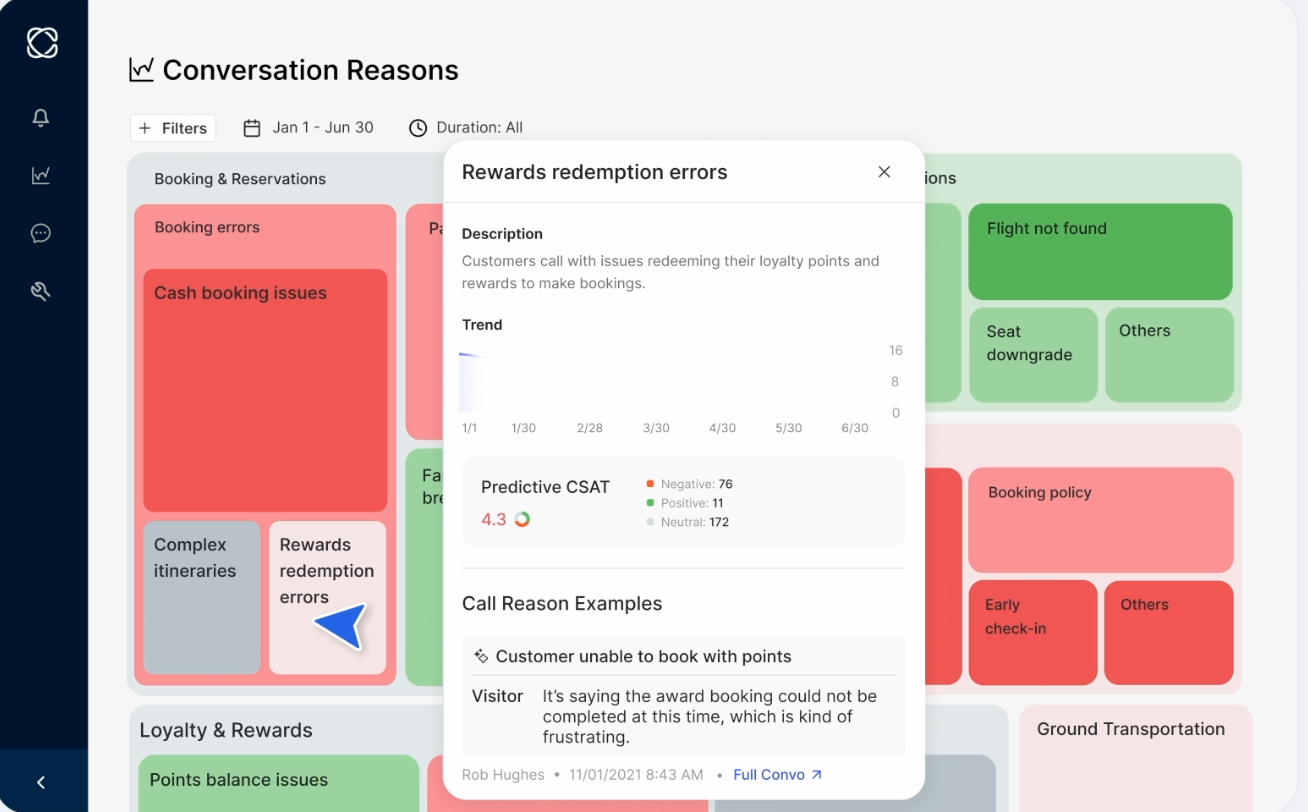Click the Predictive CSAT donut icon
Screen dimensions: 1308x812
pyautogui.click(x=522, y=519)
